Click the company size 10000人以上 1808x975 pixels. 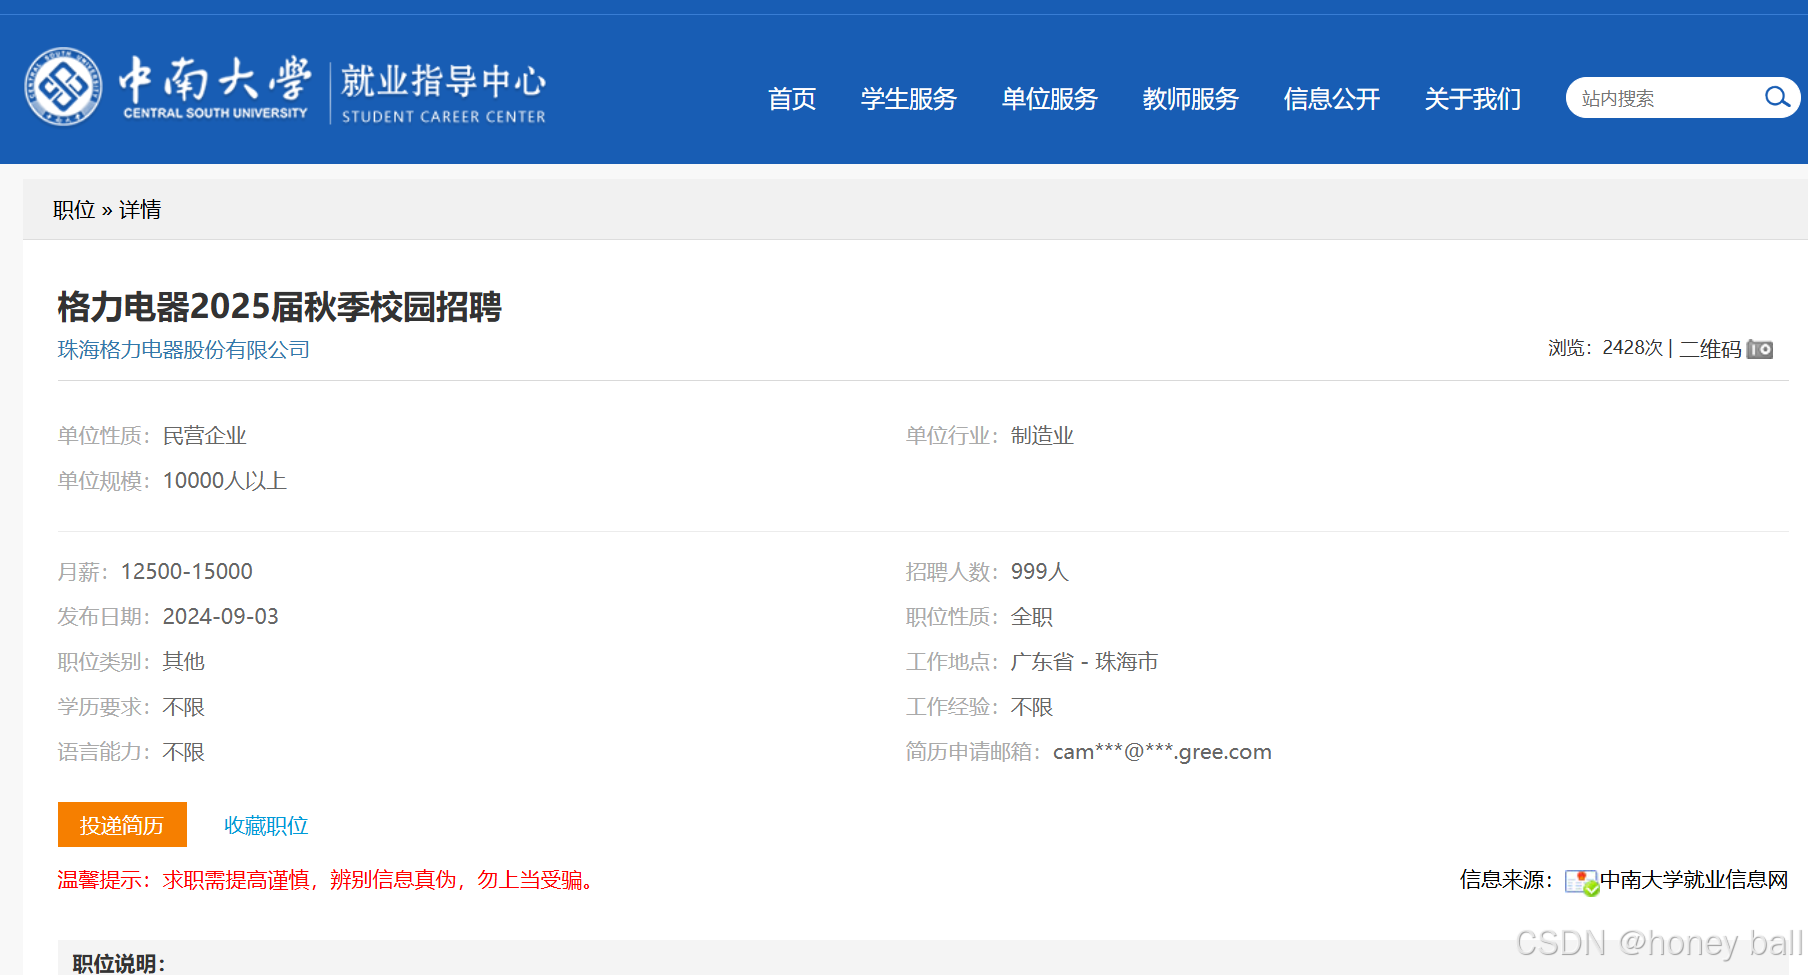(x=225, y=481)
